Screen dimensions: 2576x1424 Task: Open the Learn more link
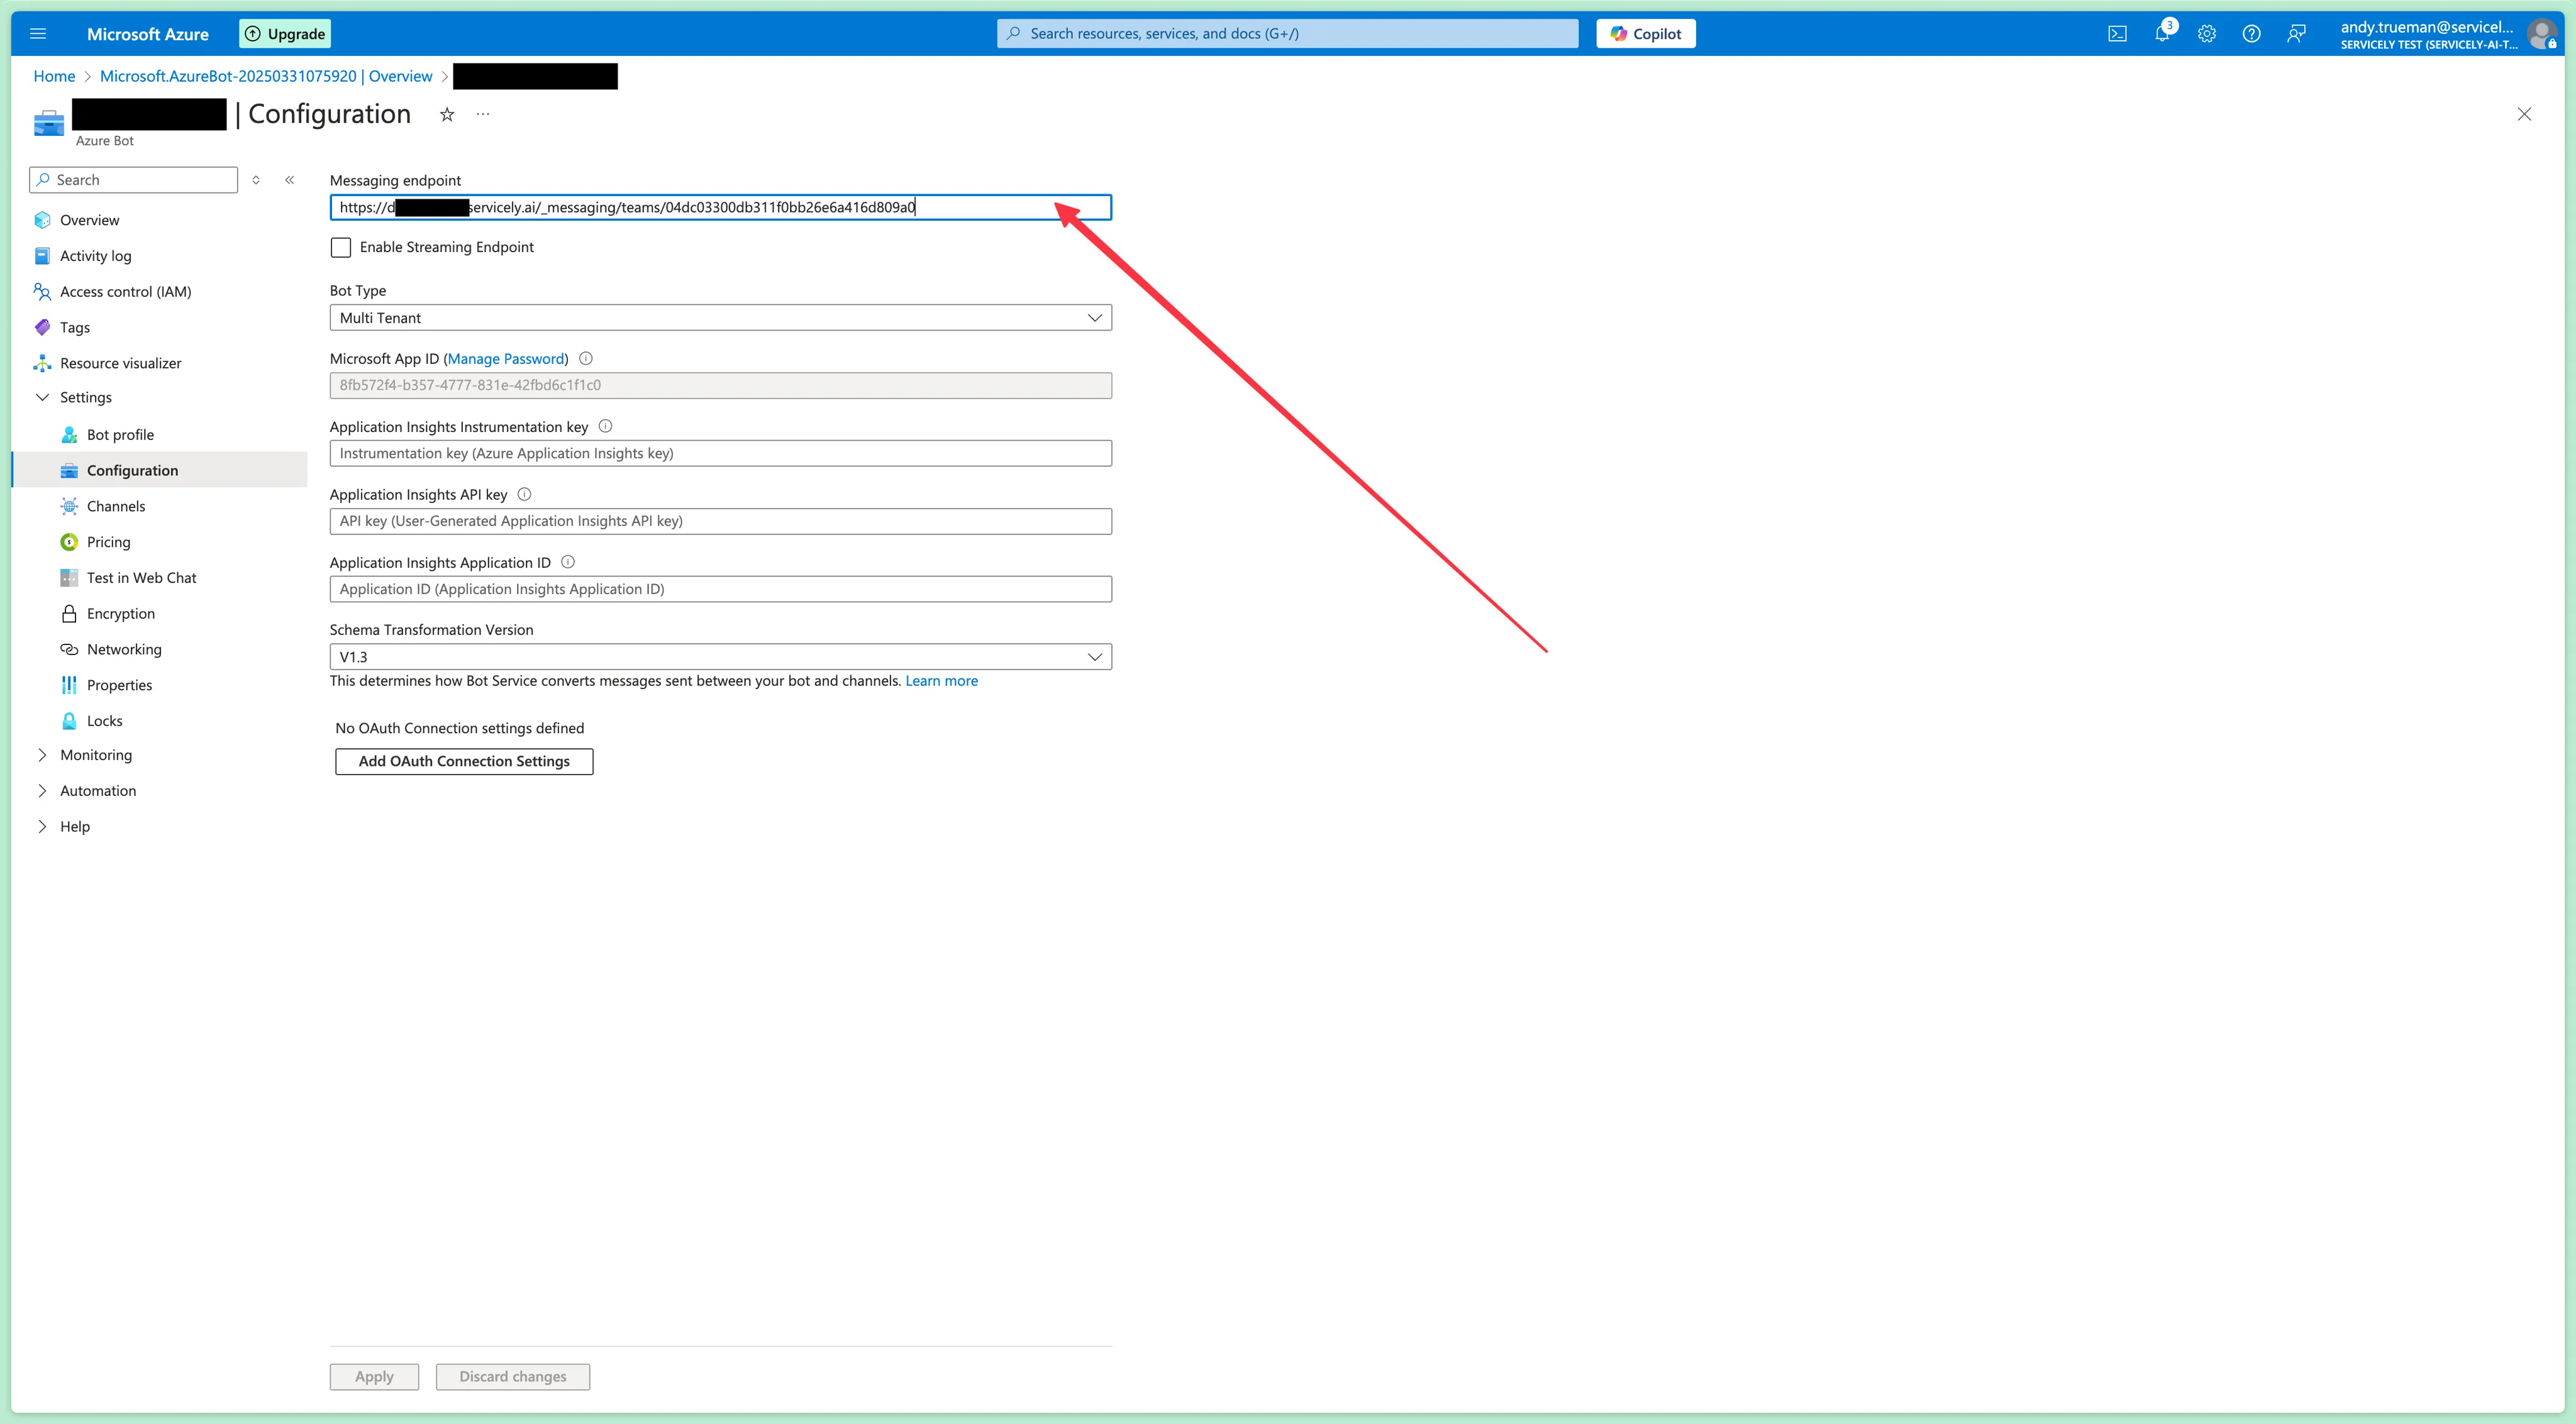[941, 681]
